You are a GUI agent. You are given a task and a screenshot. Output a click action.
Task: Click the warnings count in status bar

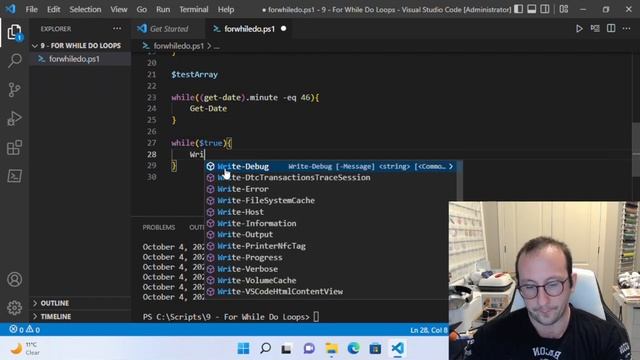[33, 329]
